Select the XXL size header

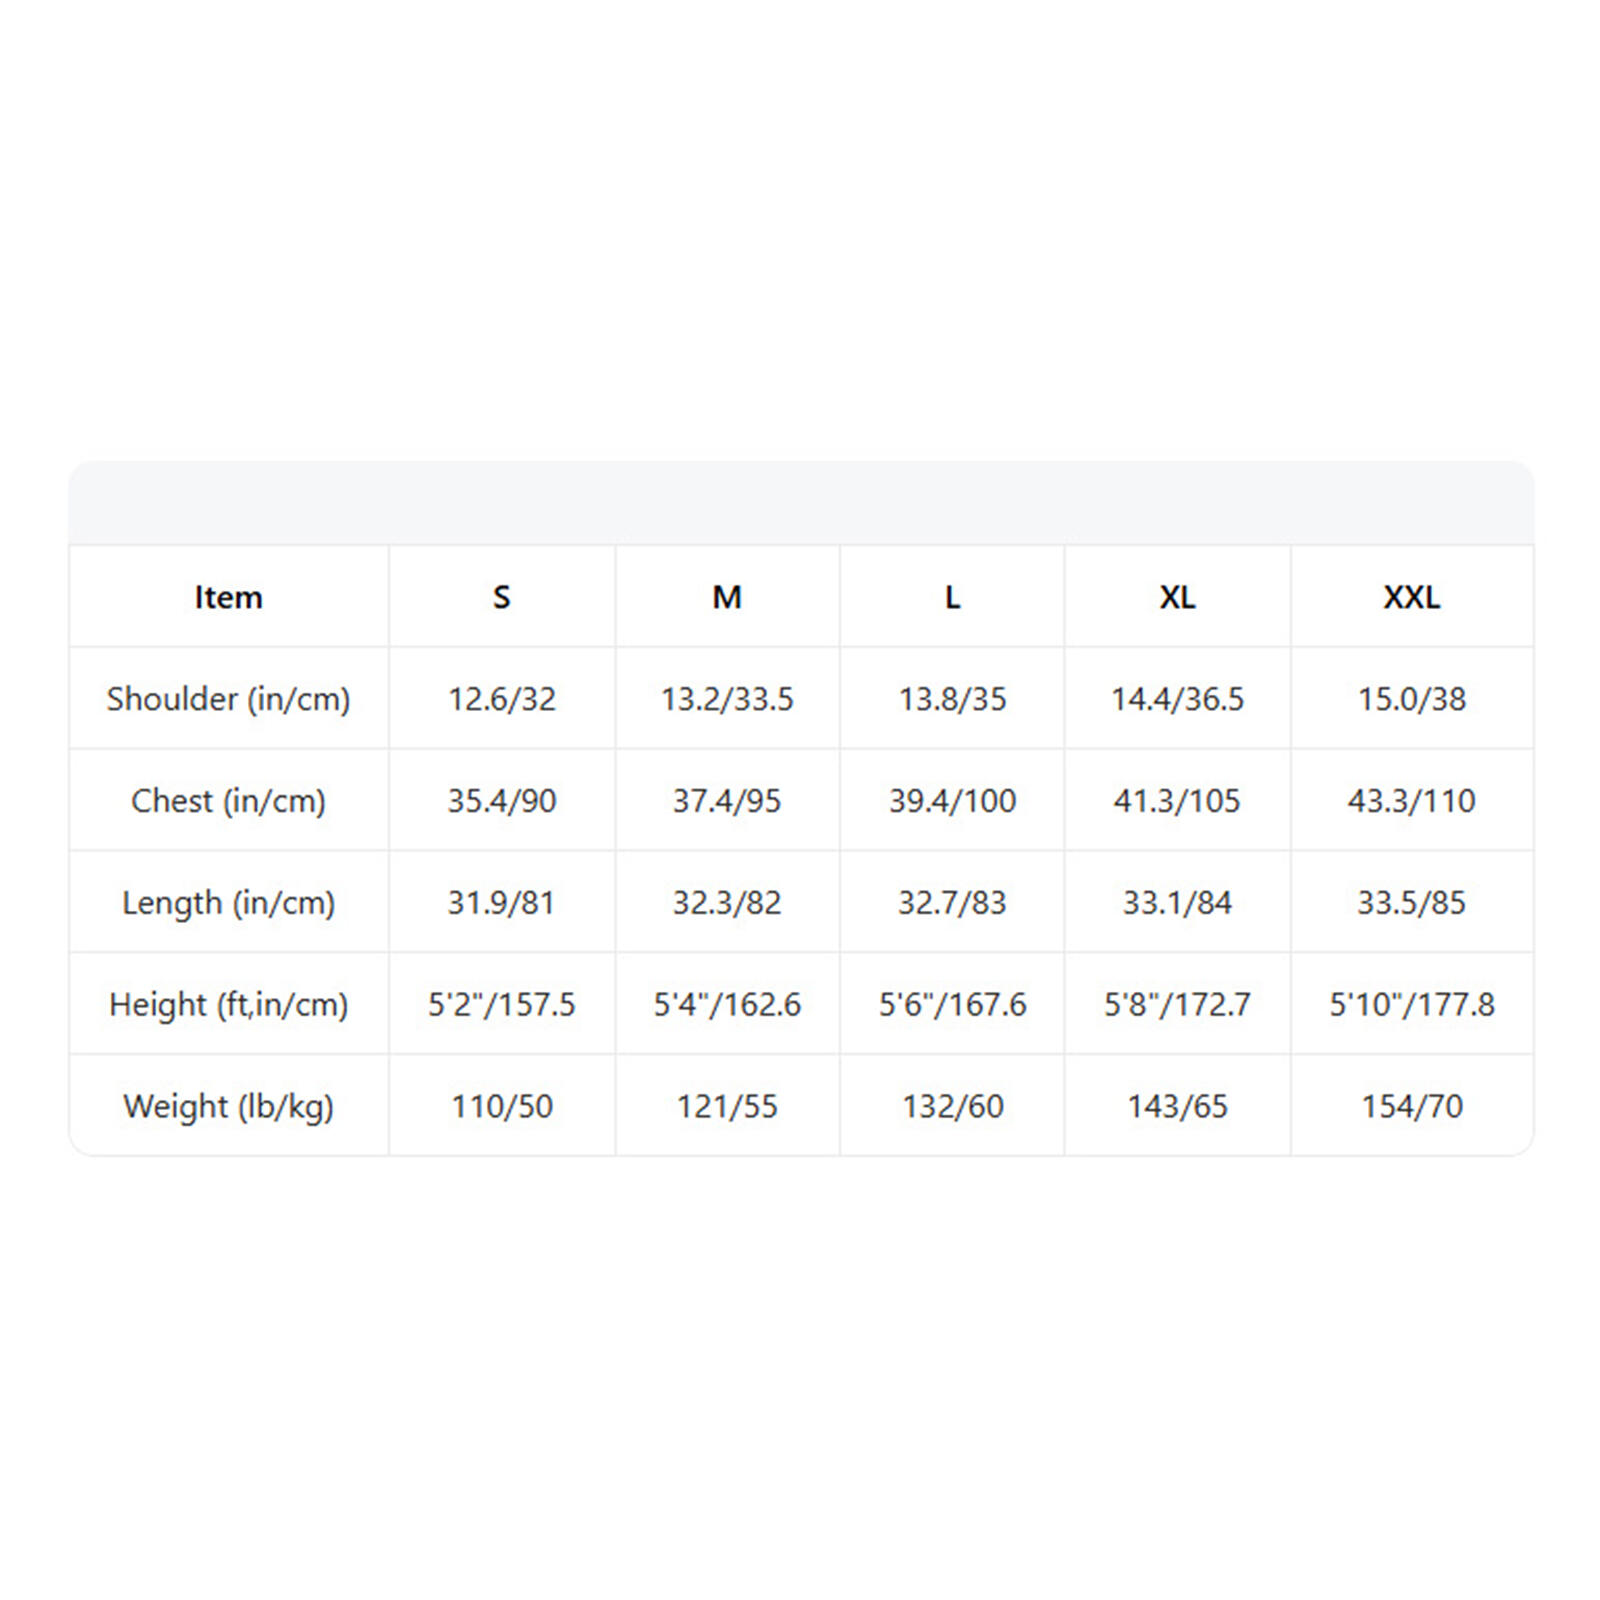pos(1411,597)
